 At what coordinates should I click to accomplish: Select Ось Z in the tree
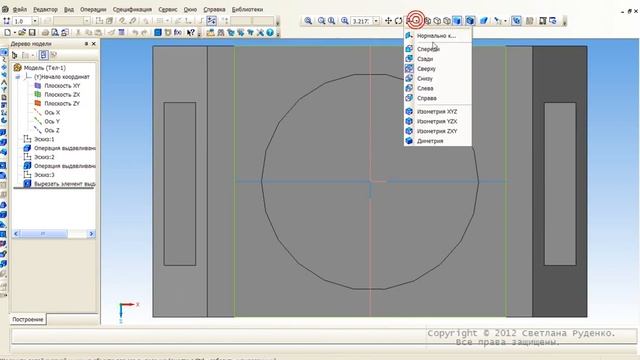click(x=52, y=131)
